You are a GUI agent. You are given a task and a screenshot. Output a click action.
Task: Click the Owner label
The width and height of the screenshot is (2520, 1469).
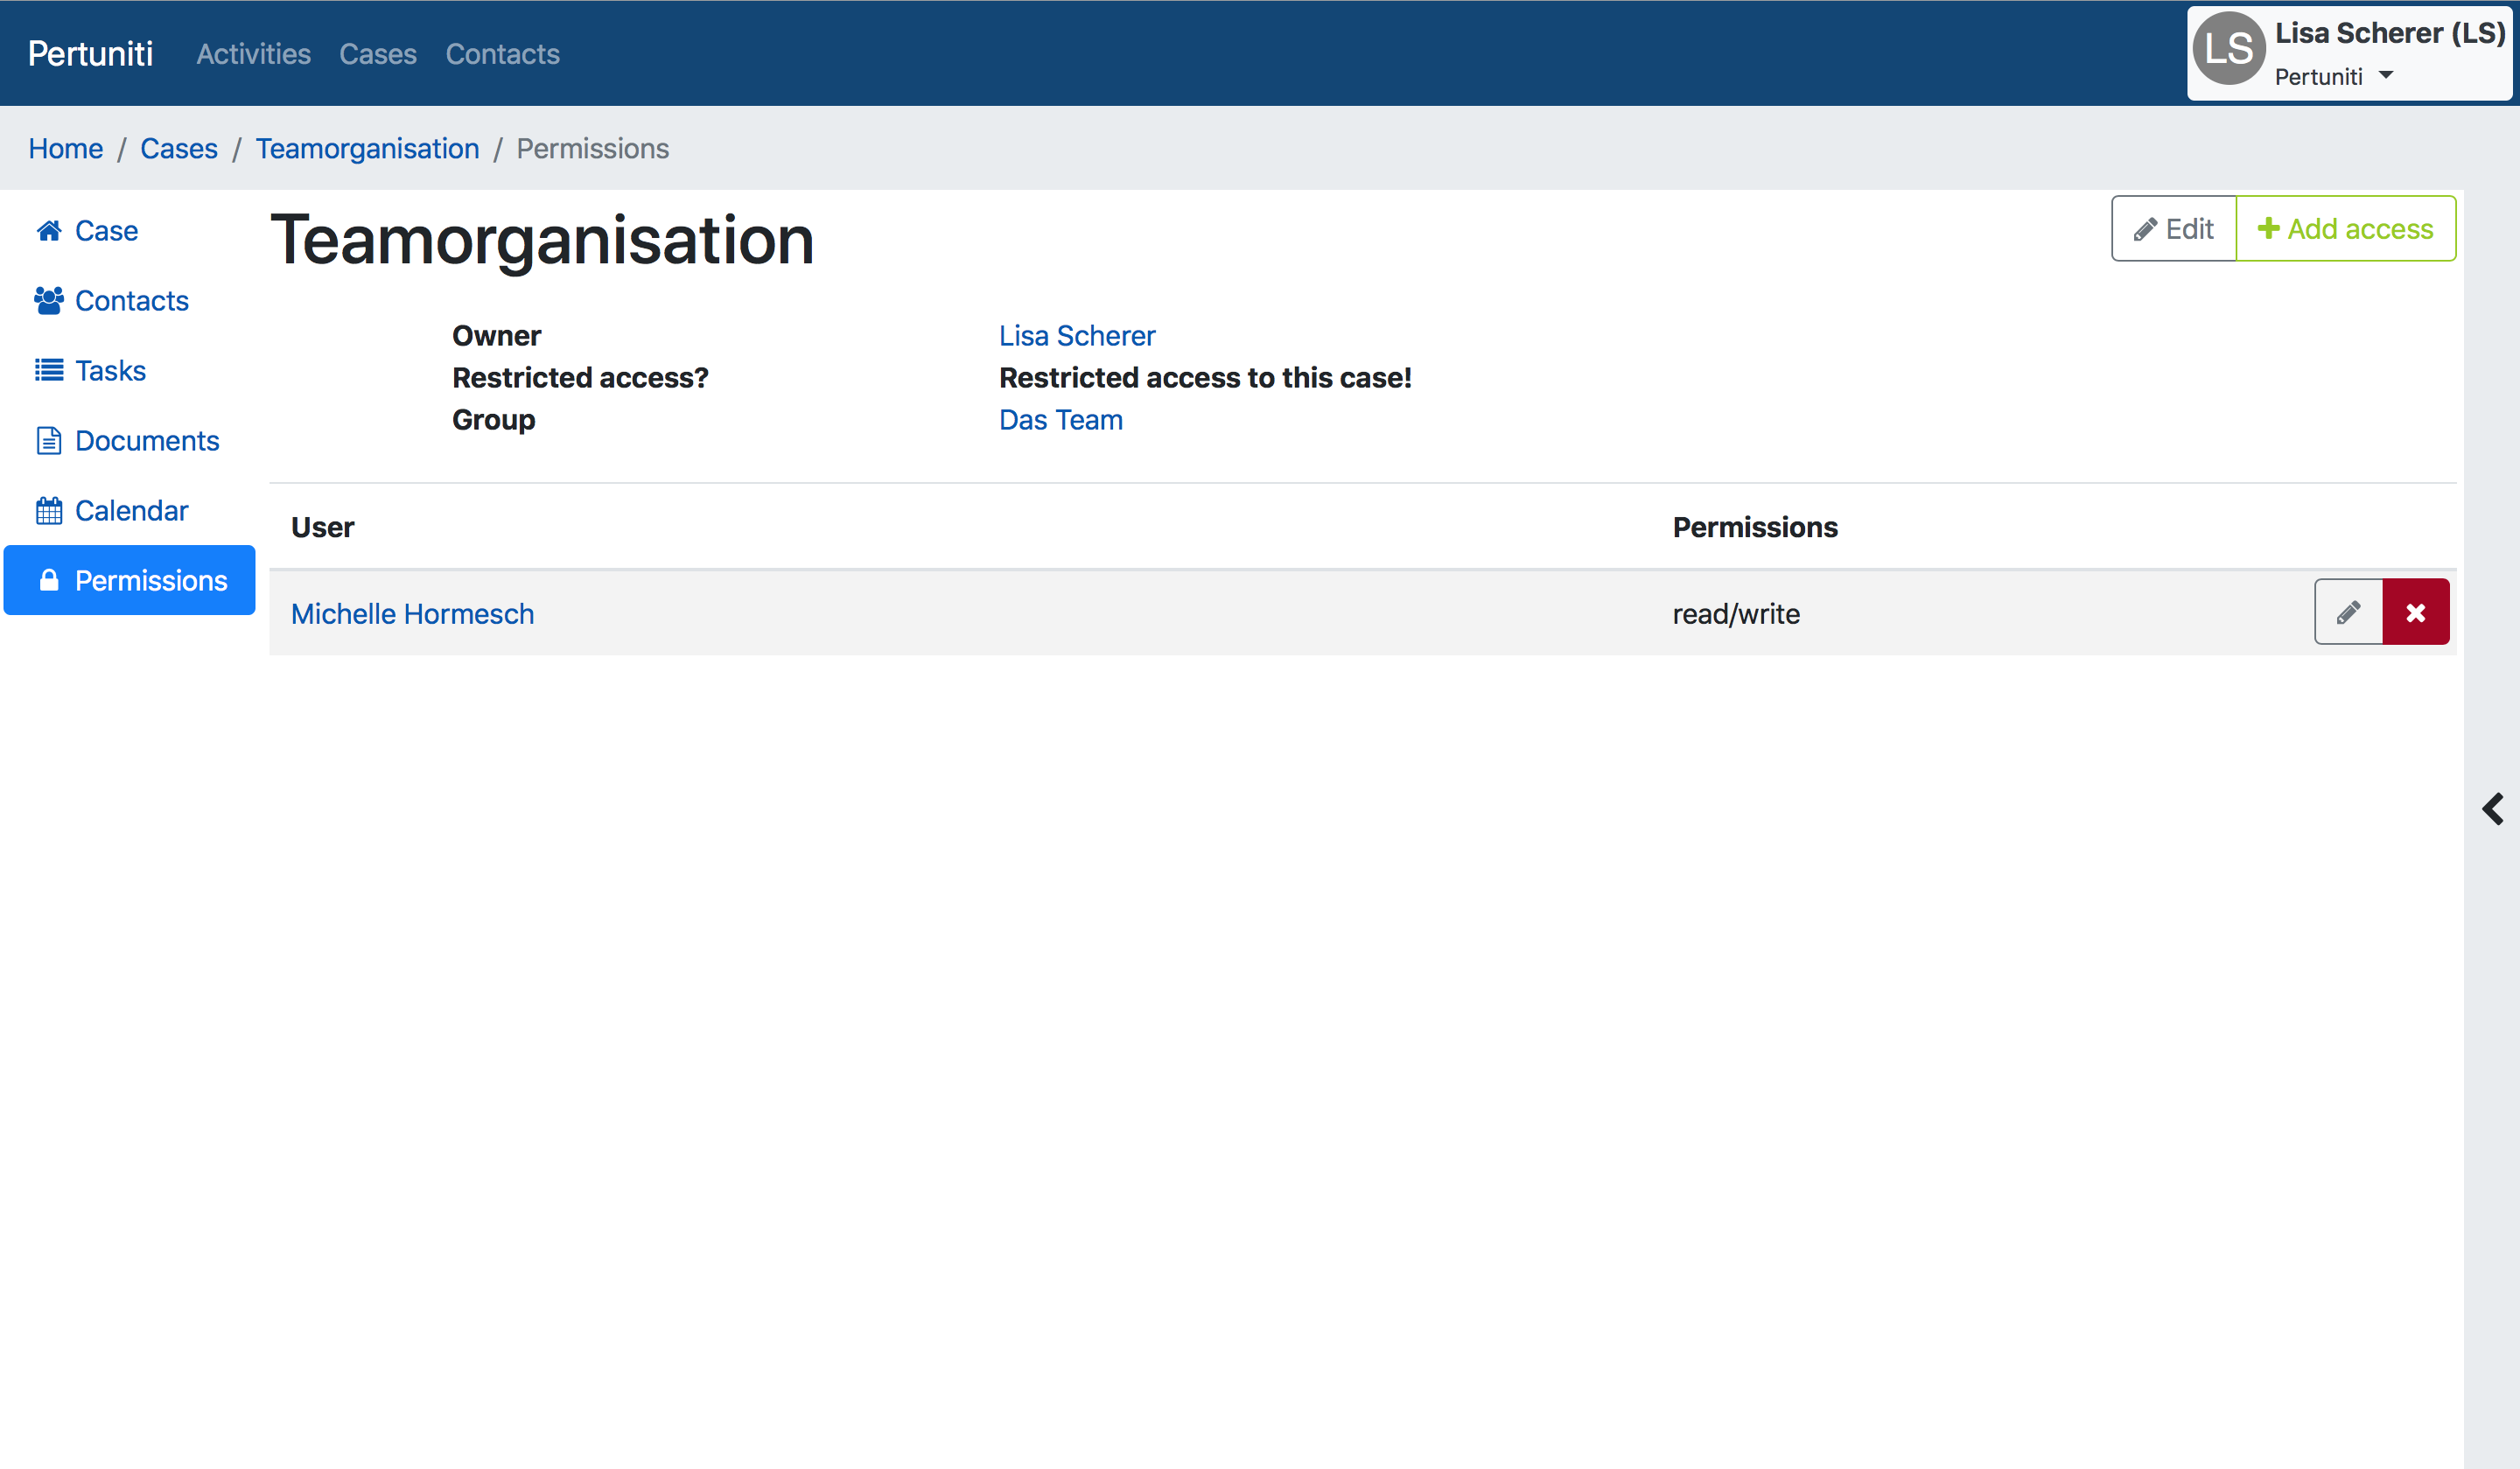click(496, 336)
